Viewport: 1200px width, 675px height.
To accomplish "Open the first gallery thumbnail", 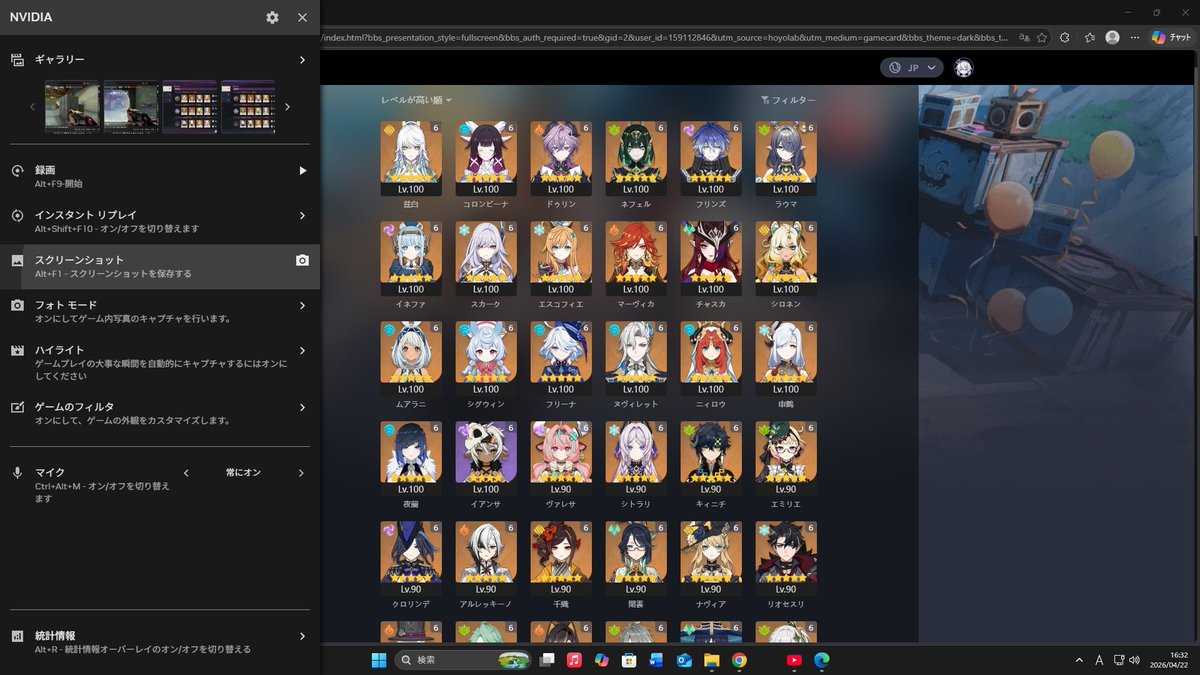I will point(72,106).
